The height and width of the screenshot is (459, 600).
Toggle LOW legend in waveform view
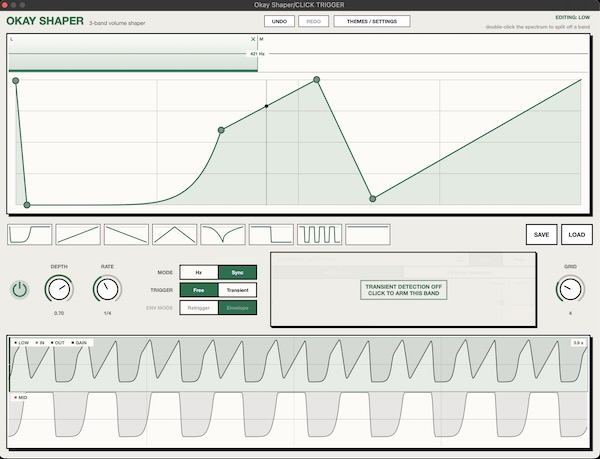[x=21, y=343]
